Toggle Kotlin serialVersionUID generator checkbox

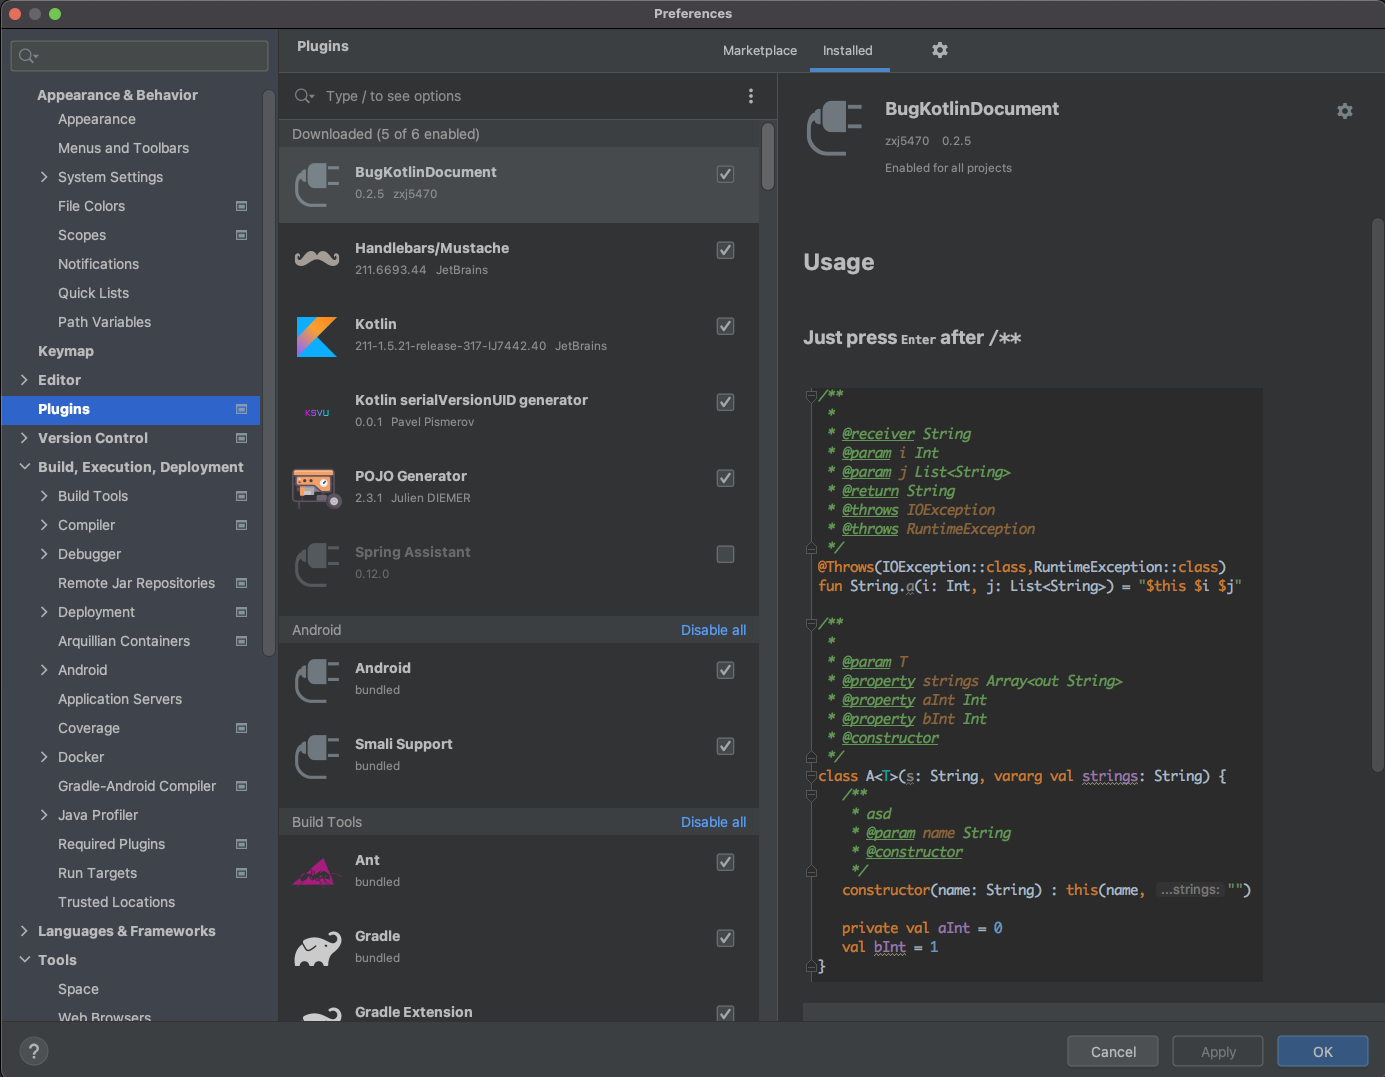(726, 402)
